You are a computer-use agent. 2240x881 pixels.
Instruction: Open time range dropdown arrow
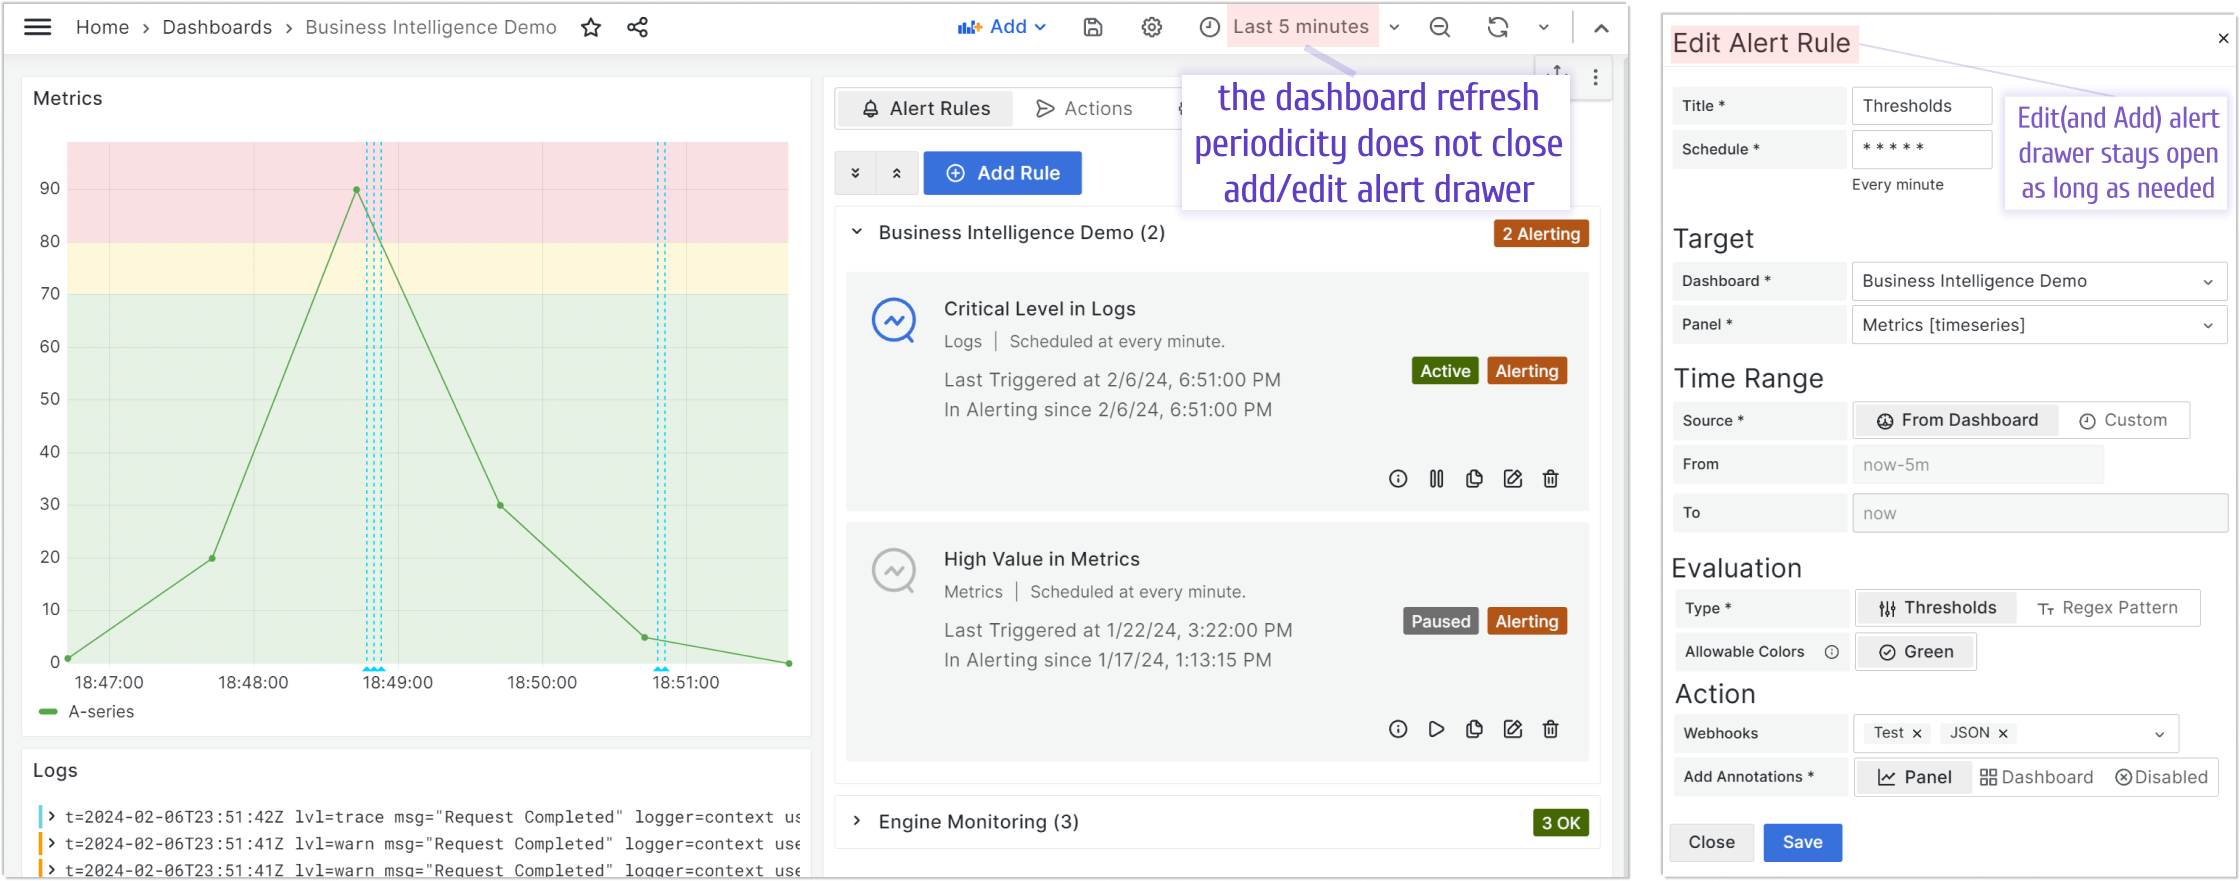pyautogui.click(x=1394, y=27)
